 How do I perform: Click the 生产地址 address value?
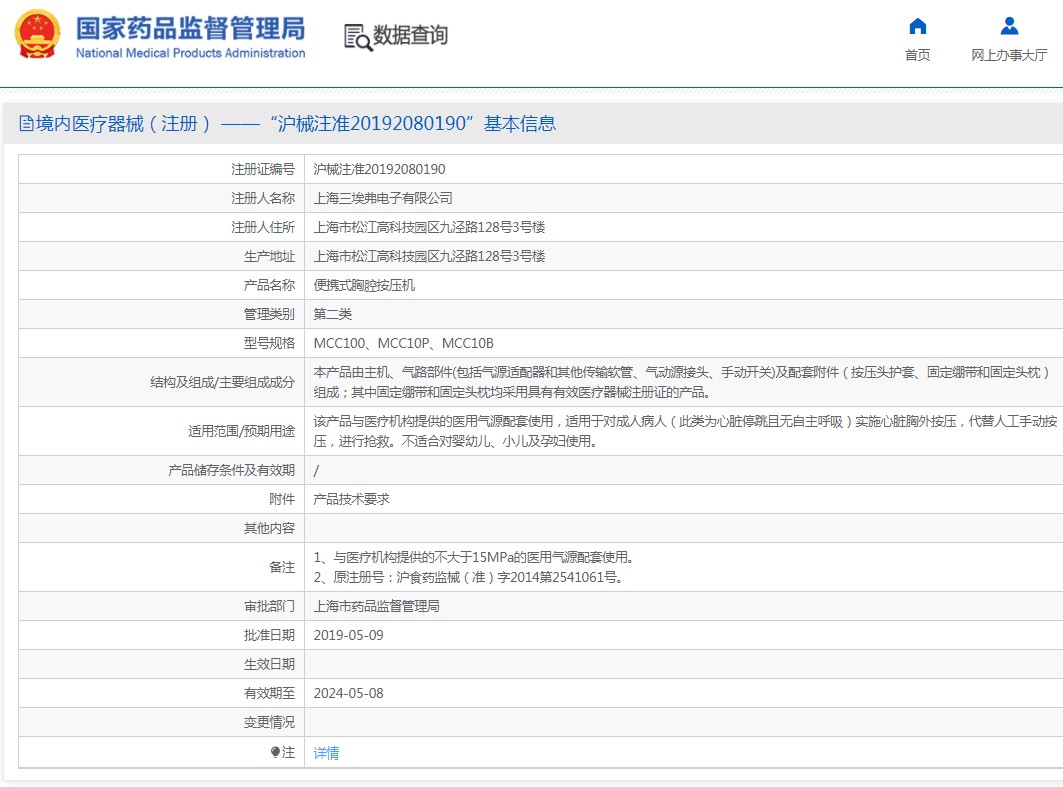point(429,256)
